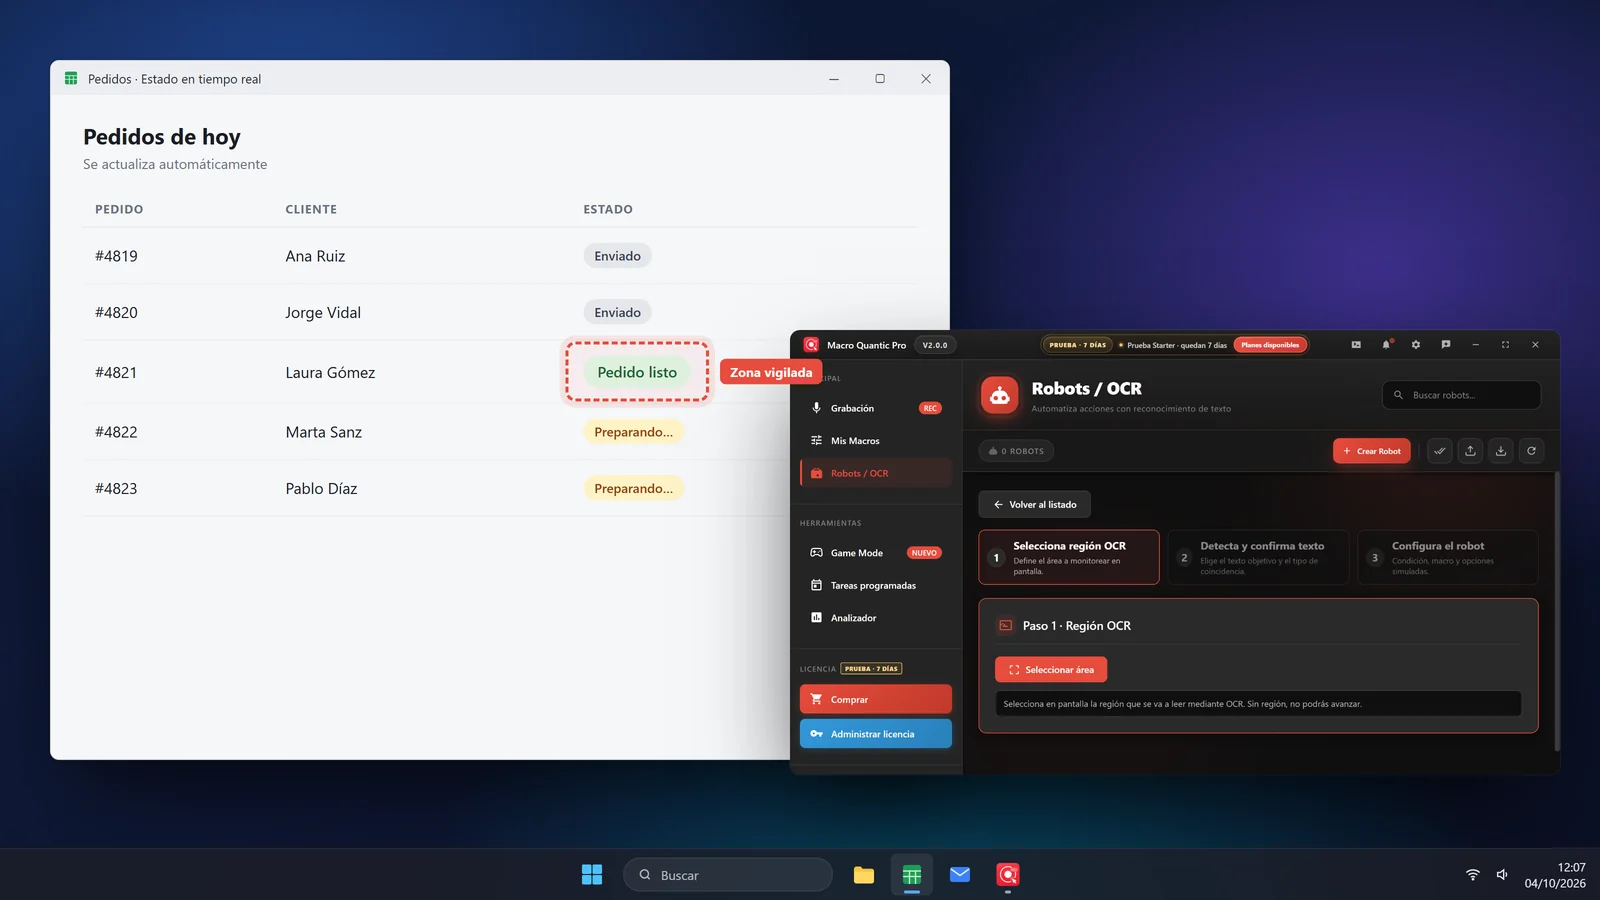1600x900 pixels.
Task: Click the import download icon in robots toolbar
Action: click(1501, 451)
